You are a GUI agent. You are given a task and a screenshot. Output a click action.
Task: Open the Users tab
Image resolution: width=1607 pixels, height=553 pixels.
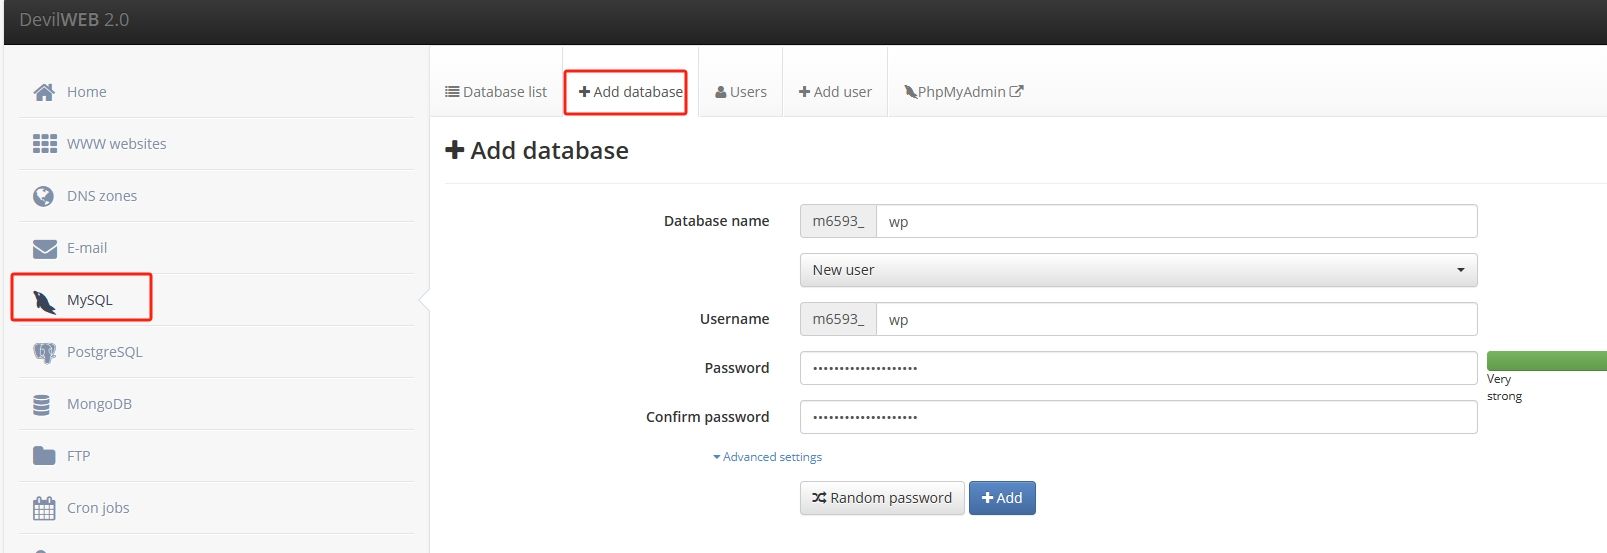(x=741, y=92)
